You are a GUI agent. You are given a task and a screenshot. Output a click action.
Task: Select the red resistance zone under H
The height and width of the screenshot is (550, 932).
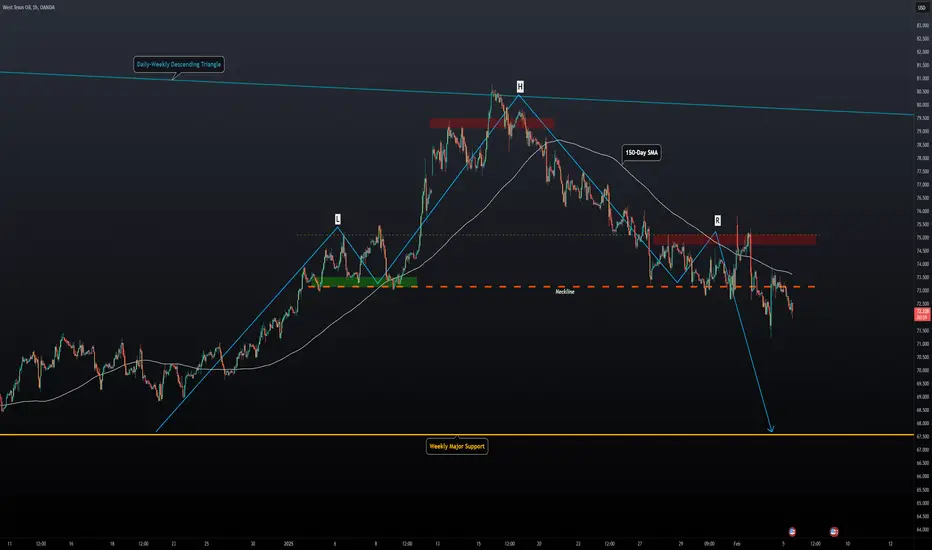492,123
